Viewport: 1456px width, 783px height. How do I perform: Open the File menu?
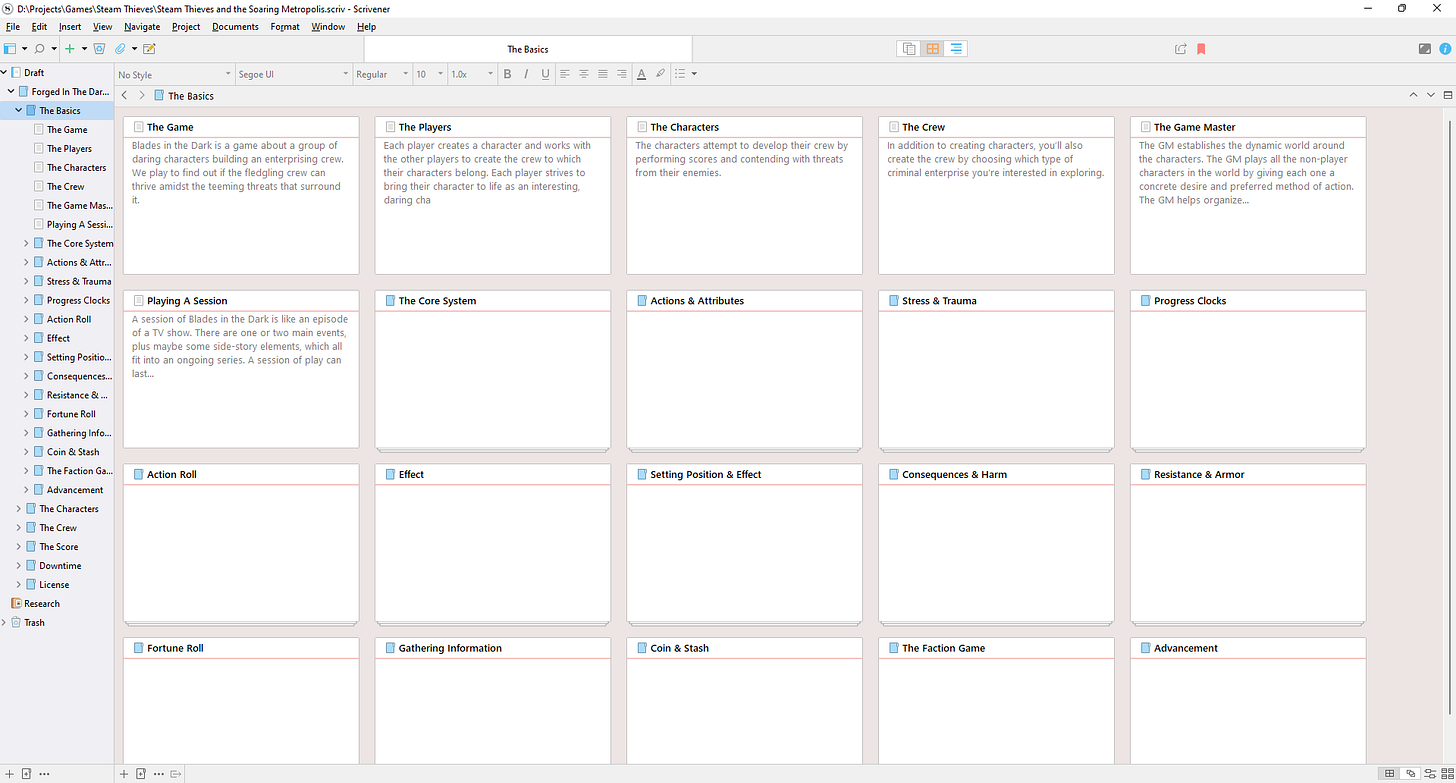pyautogui.click(x=13, y=27)
